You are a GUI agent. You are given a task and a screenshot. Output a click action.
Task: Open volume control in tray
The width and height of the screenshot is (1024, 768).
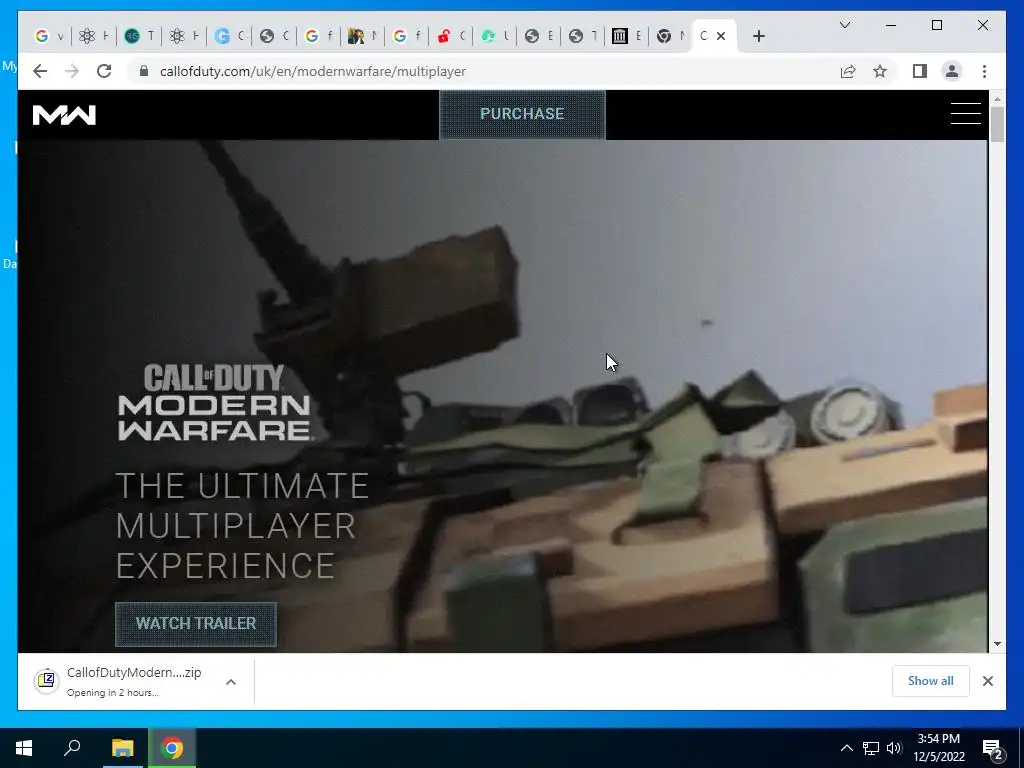pos(894,748)
